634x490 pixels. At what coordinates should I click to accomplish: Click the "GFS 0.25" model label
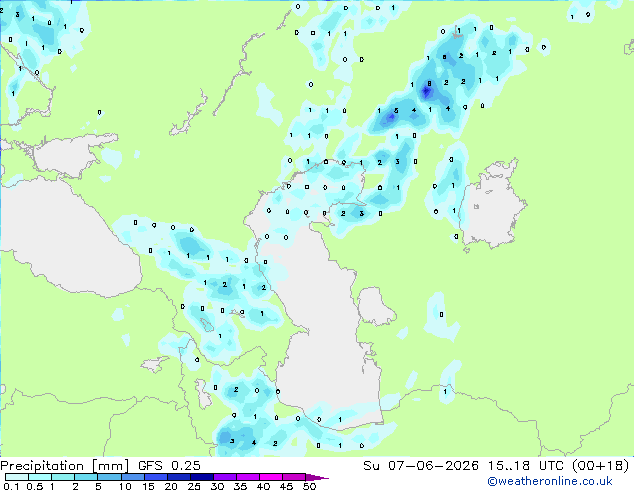pyautogui.click(x=169, y=466)
